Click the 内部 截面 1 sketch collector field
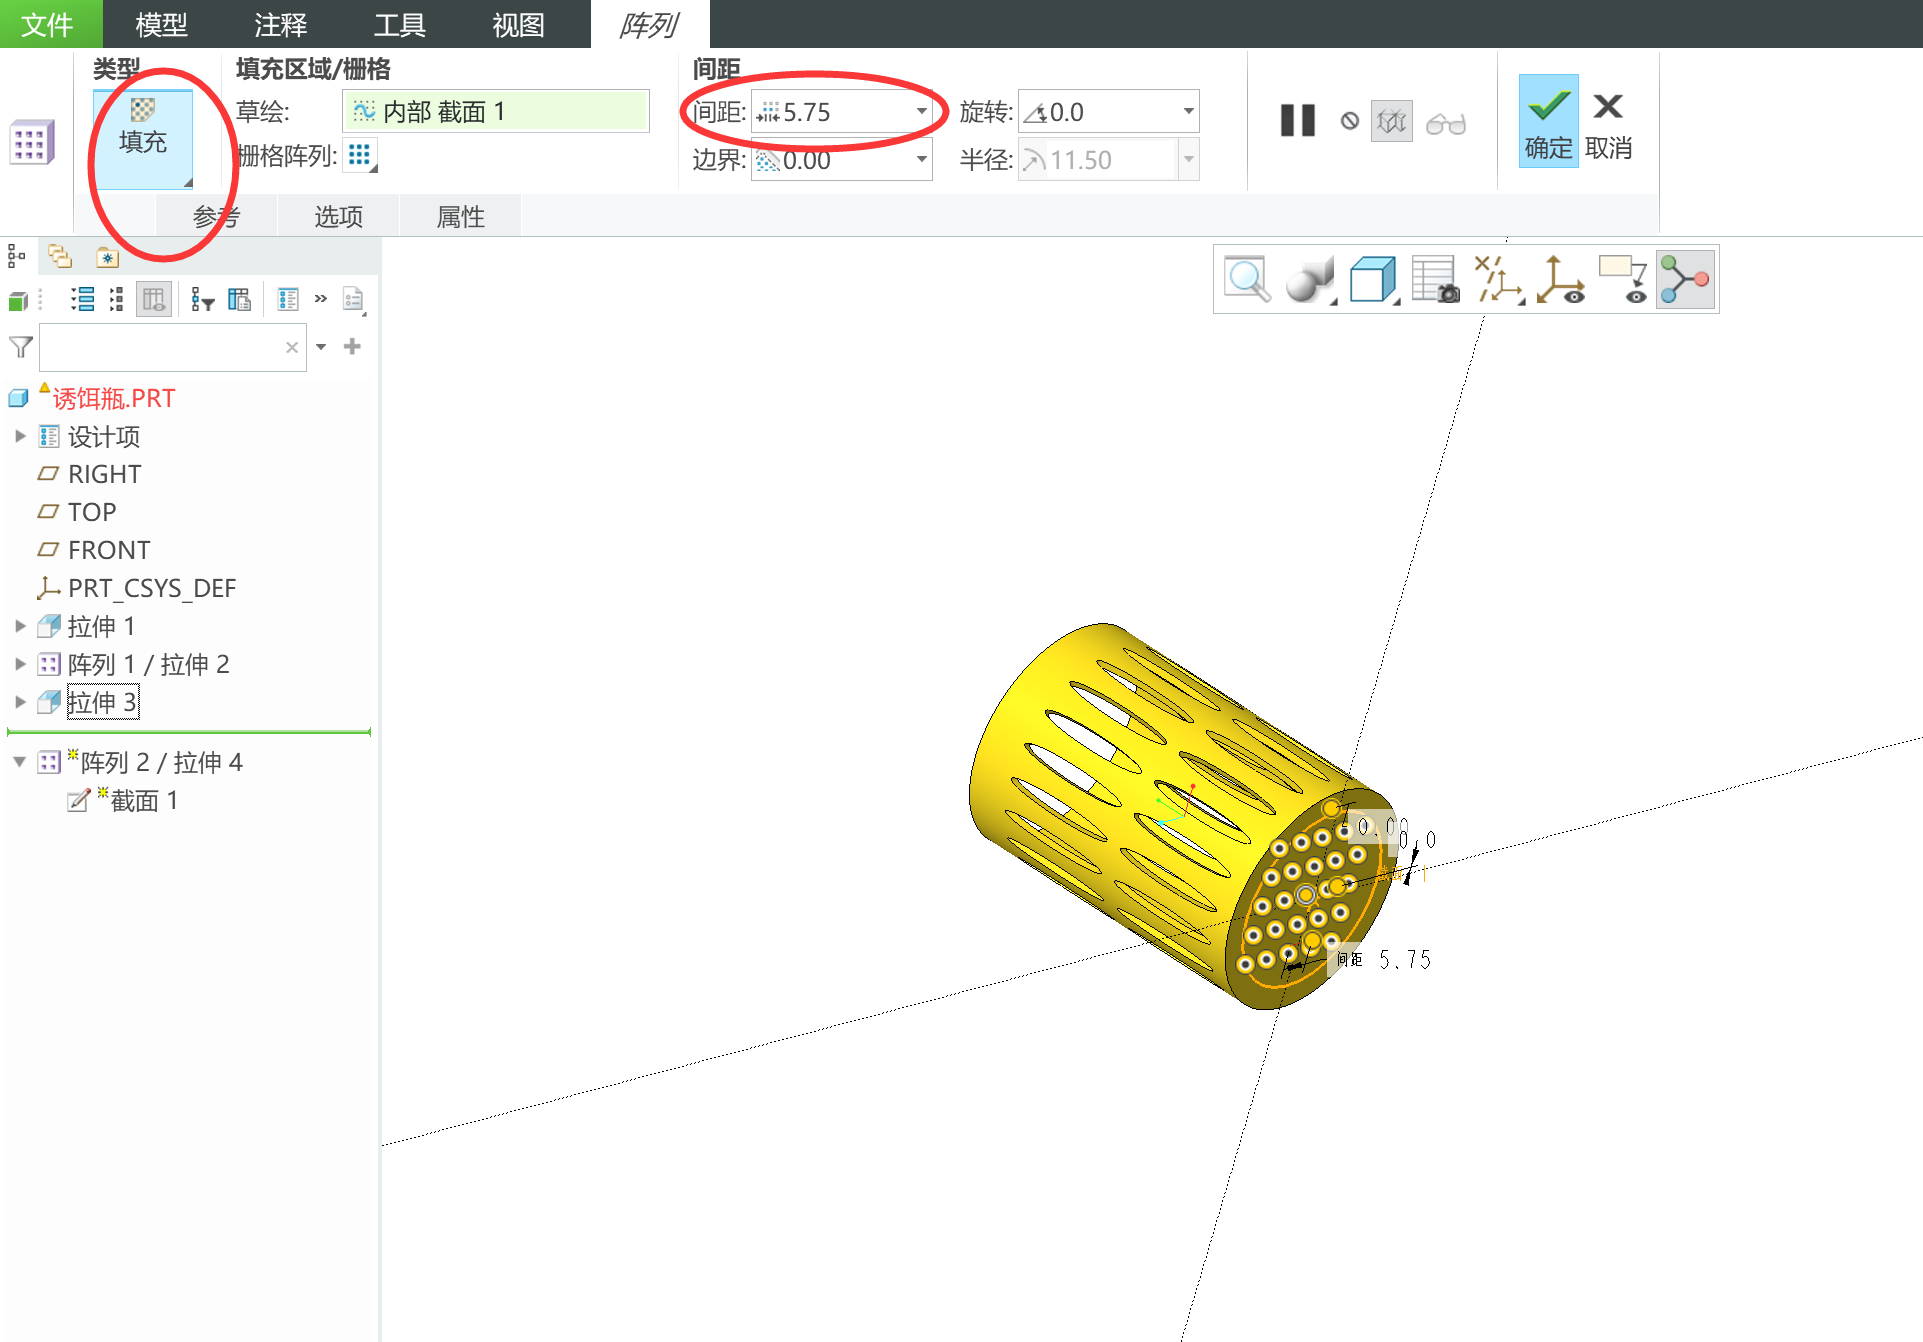This screenshot has height=1342, width=1923. pyautogui.click(x=496, y=111)
